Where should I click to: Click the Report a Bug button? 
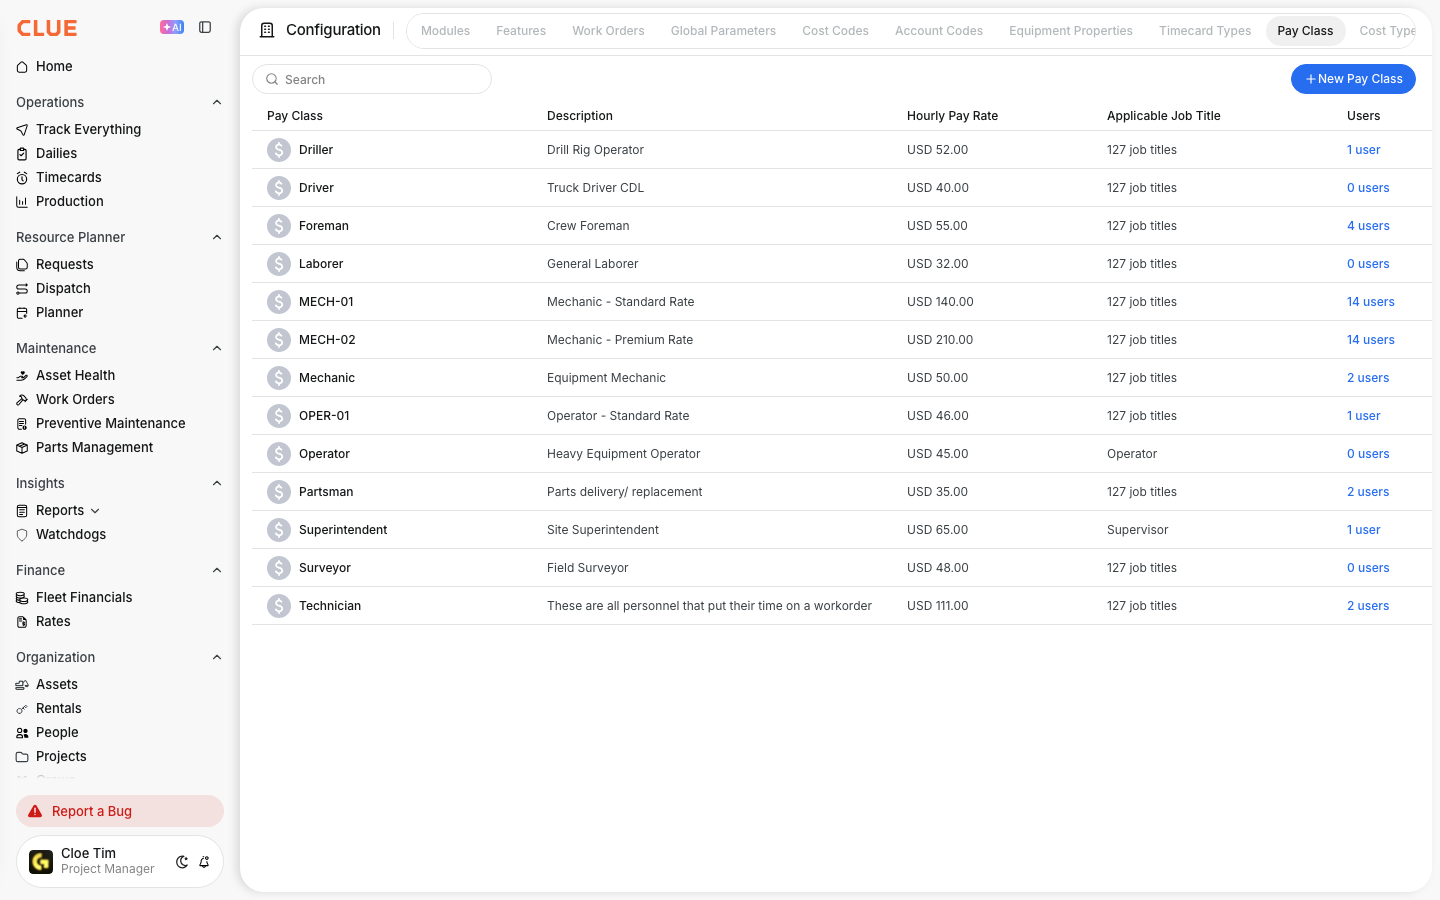[x=120, y=811]
